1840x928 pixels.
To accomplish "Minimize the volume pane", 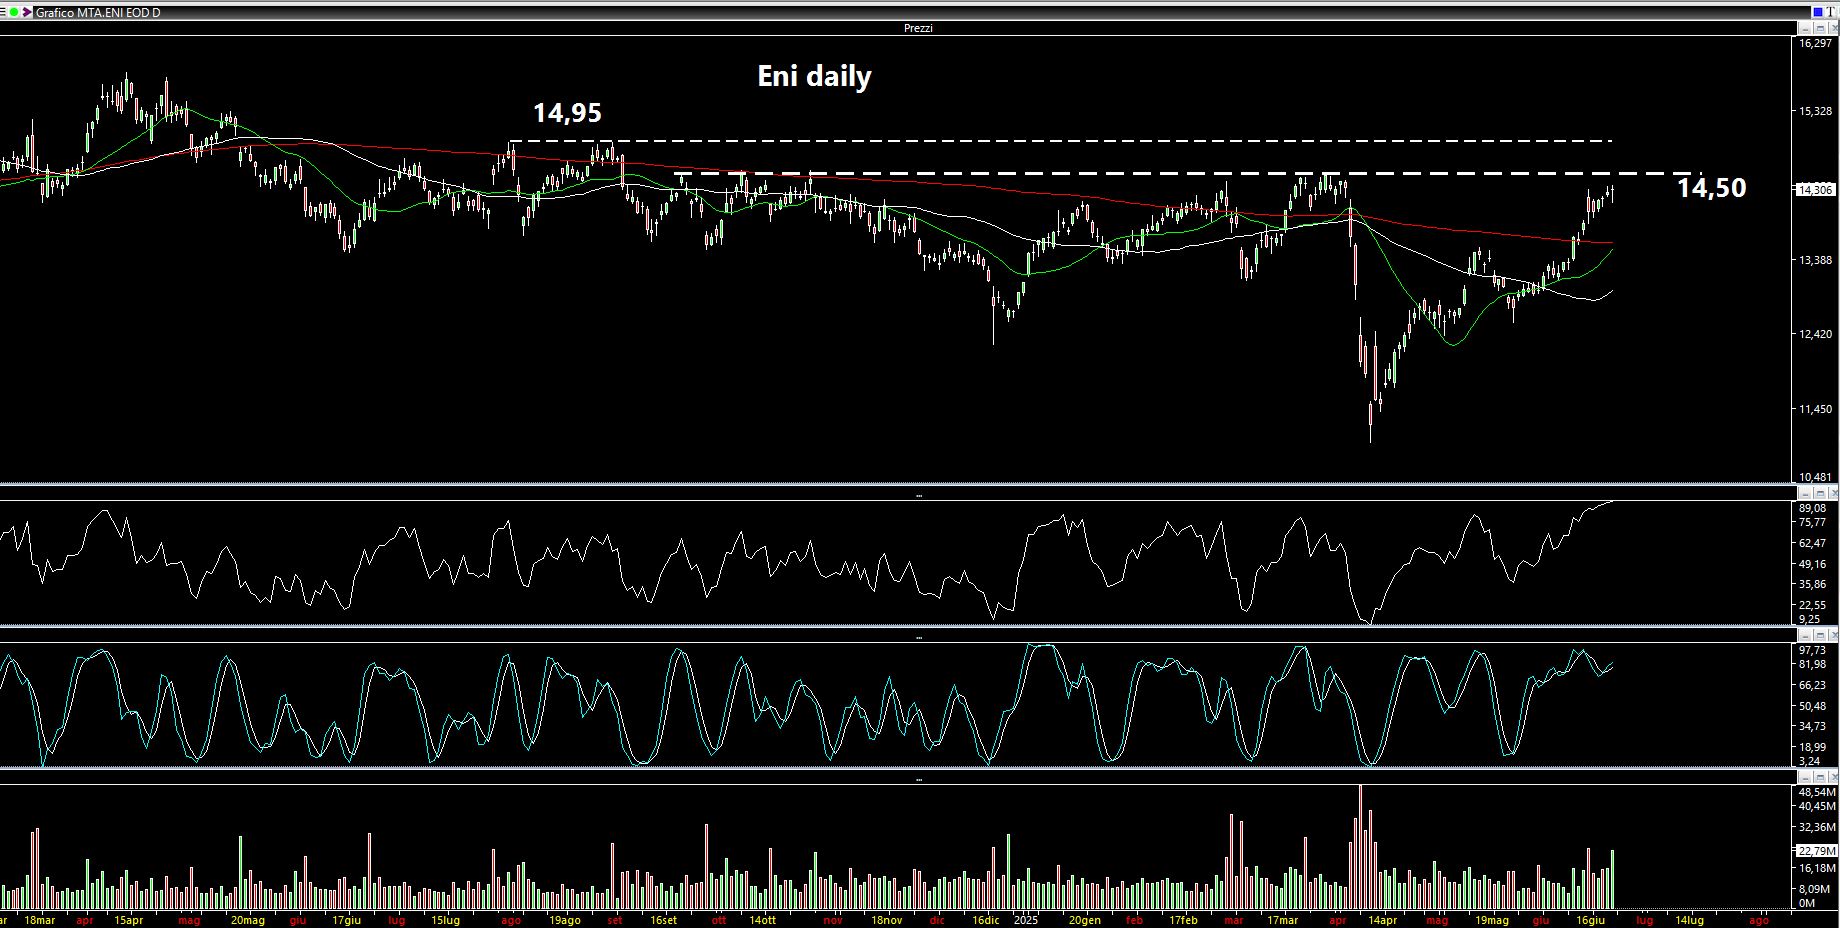I will 1805,777.
